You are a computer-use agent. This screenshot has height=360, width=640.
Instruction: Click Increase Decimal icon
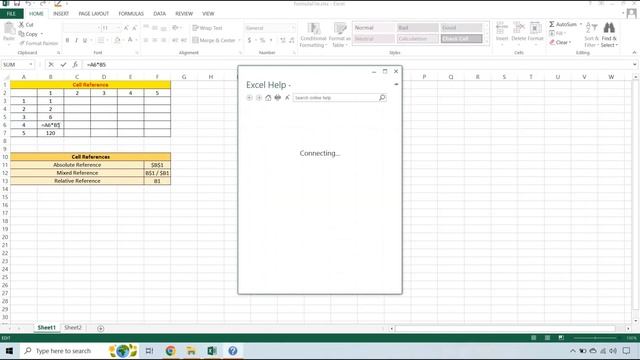(x=282, y=40)
